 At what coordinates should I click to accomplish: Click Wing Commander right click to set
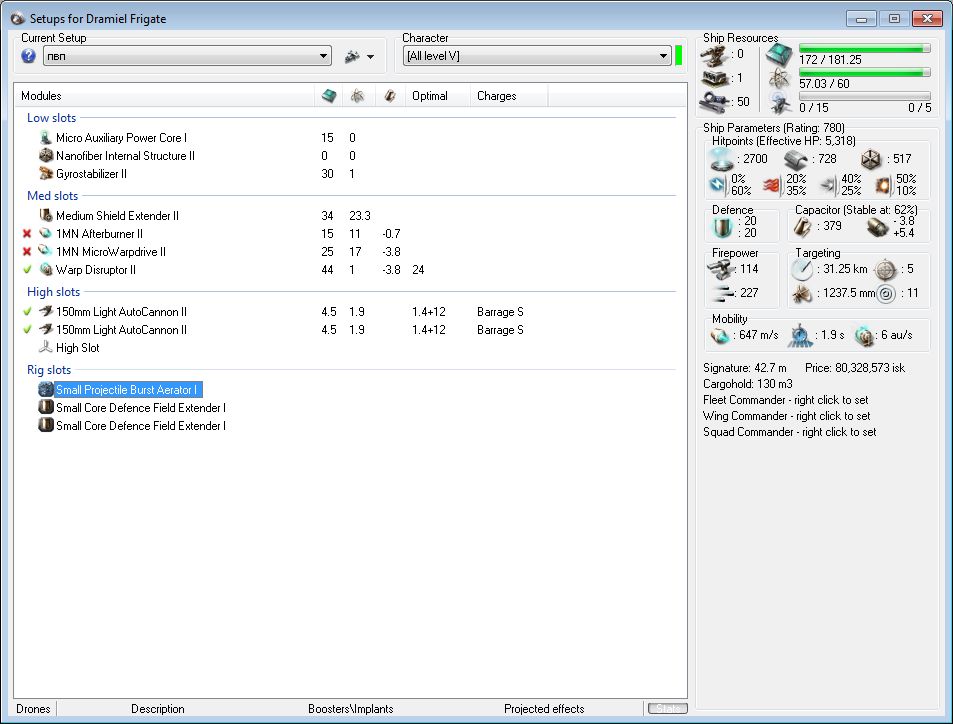(x=786, y=416)
